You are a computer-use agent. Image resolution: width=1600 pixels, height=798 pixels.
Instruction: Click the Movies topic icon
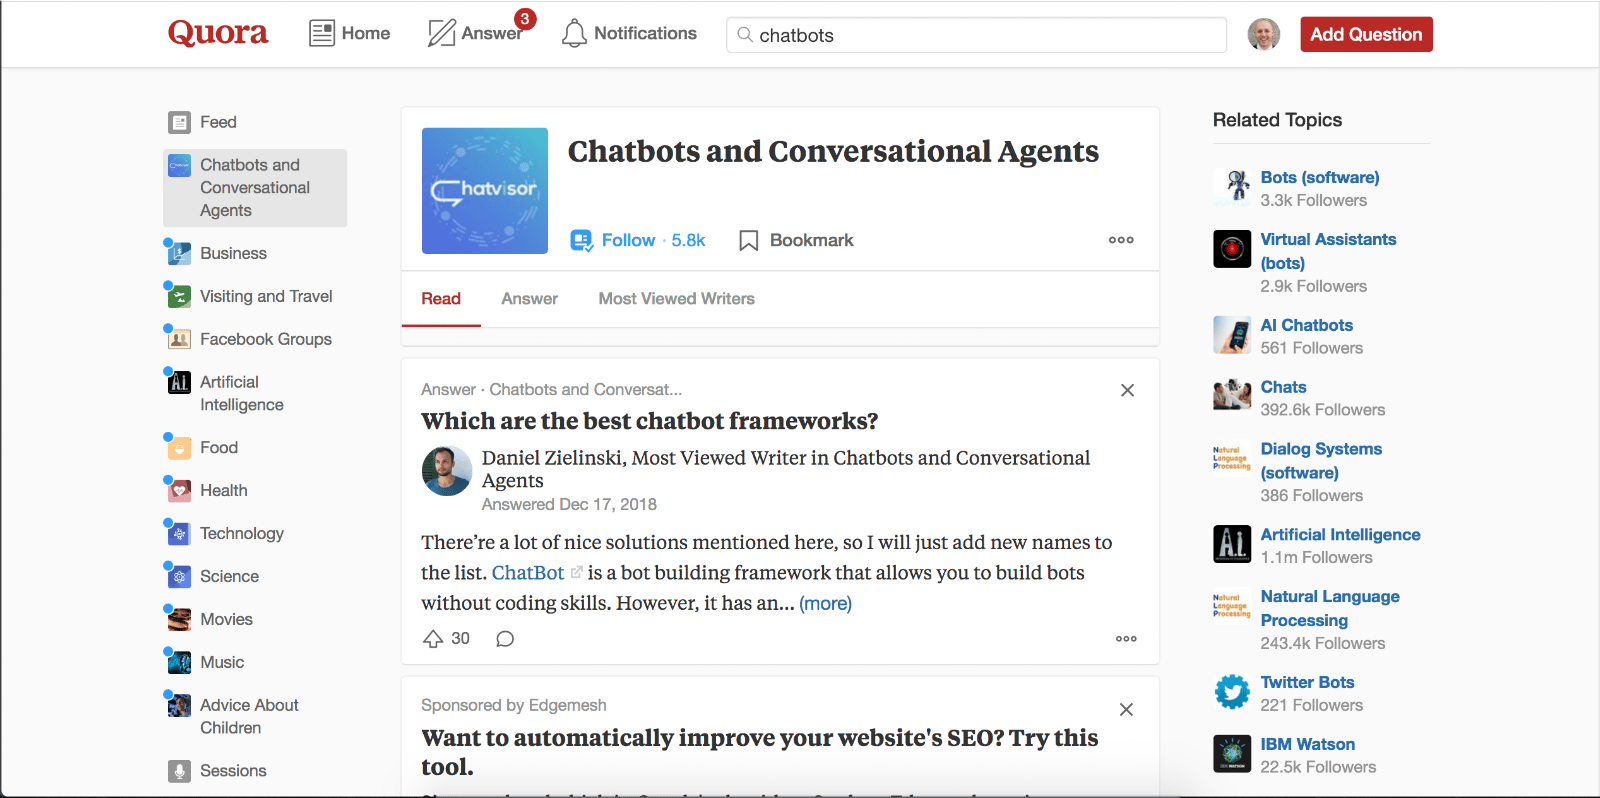coord(179,620)
